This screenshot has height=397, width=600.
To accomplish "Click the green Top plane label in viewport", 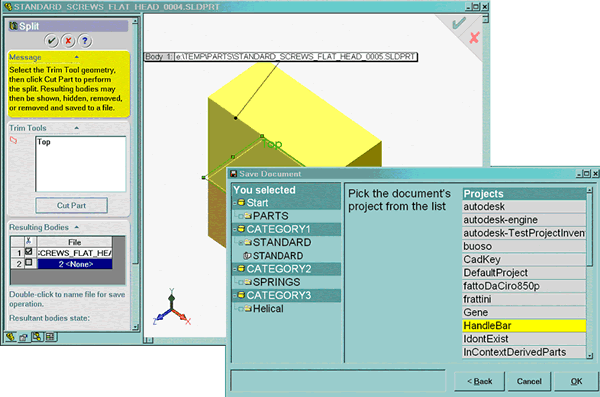I will [x=272, y=144].
